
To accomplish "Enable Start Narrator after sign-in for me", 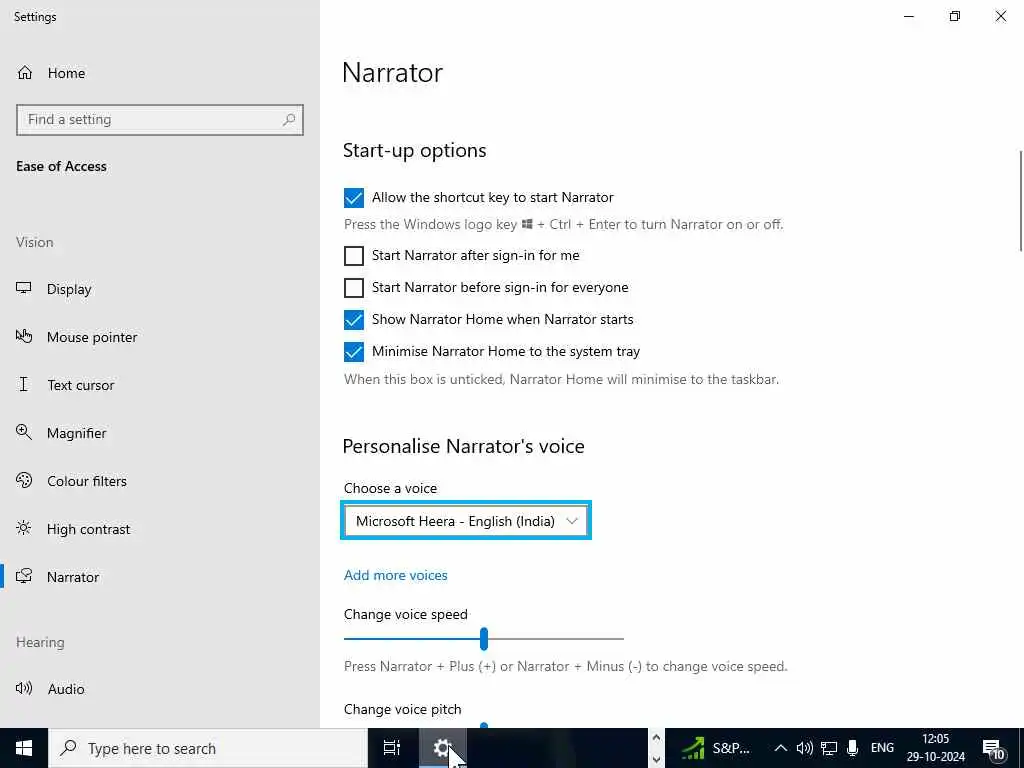I will (x=354, y=255).
